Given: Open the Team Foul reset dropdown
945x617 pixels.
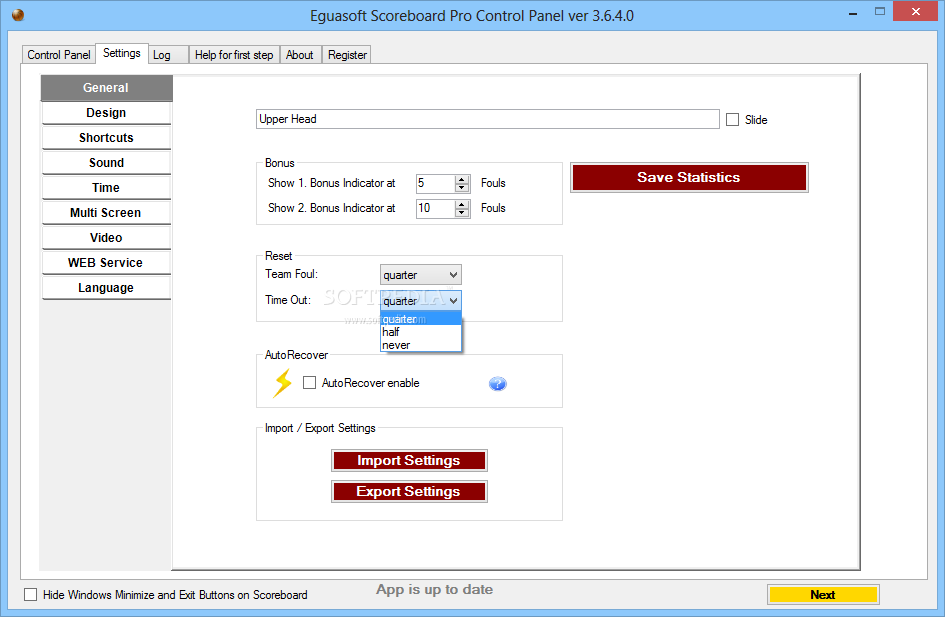Looking at the screenshot, I should (x=421, y=275).
